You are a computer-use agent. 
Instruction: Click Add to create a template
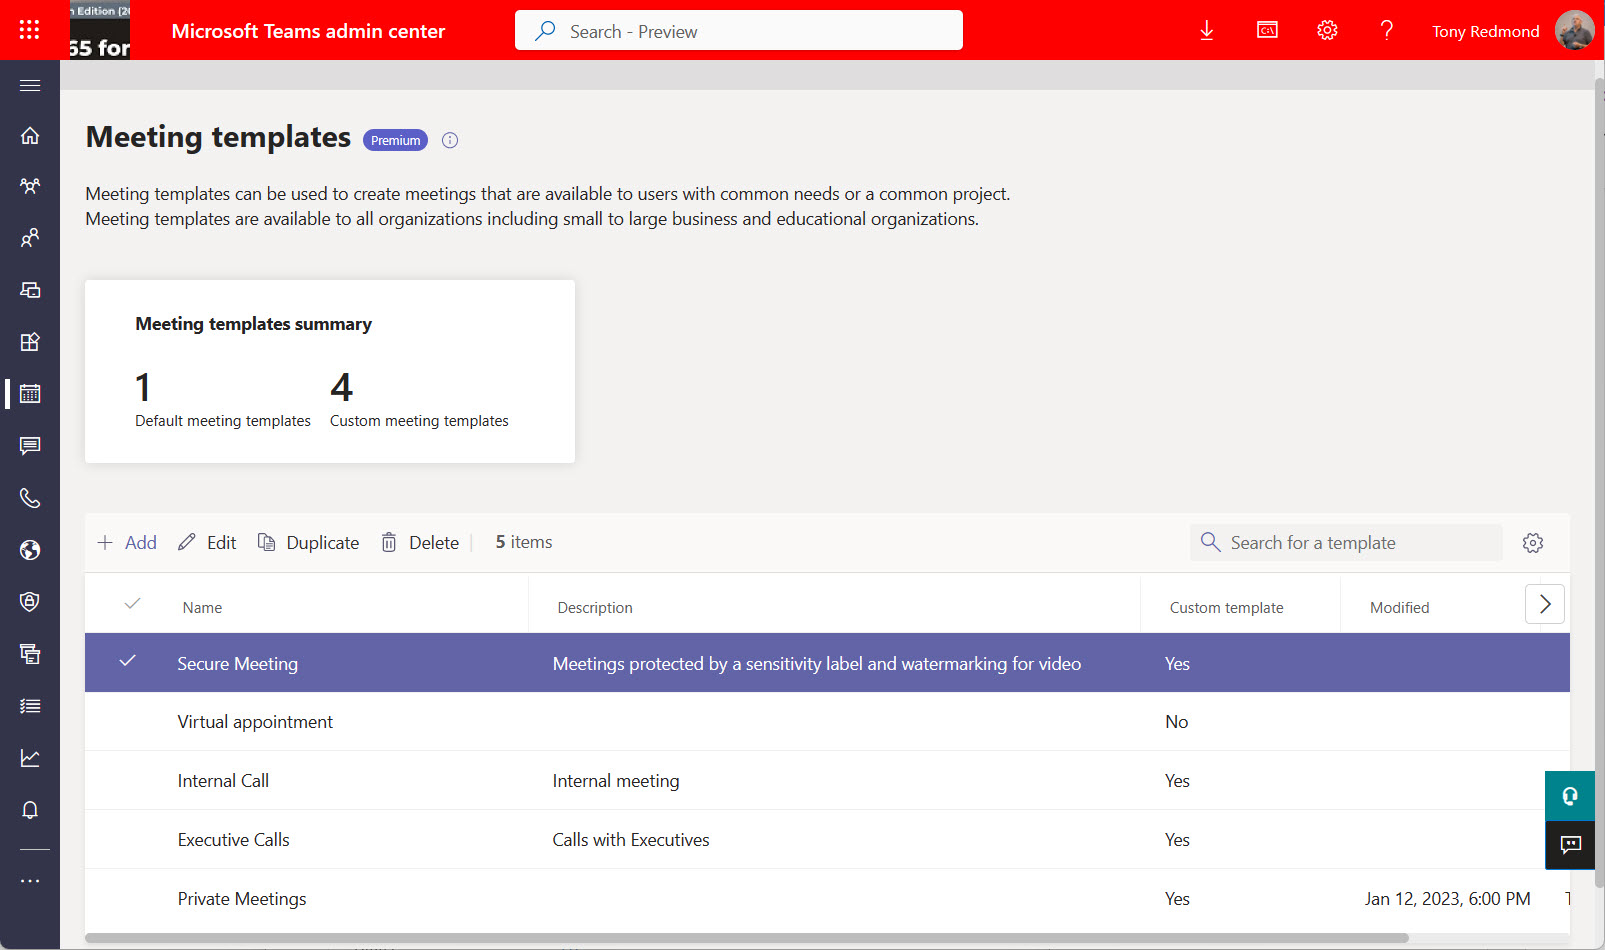click(x=127, y=543)
